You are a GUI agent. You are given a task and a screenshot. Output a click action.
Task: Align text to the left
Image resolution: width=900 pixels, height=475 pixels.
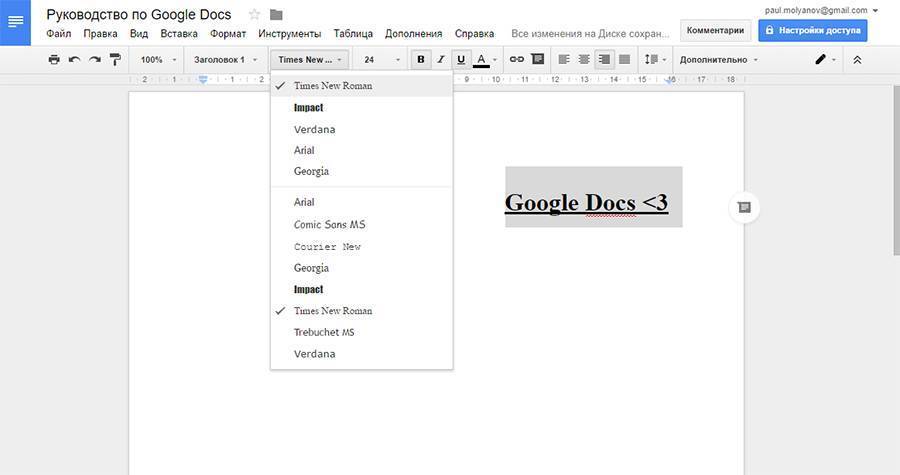click(564, 59)
